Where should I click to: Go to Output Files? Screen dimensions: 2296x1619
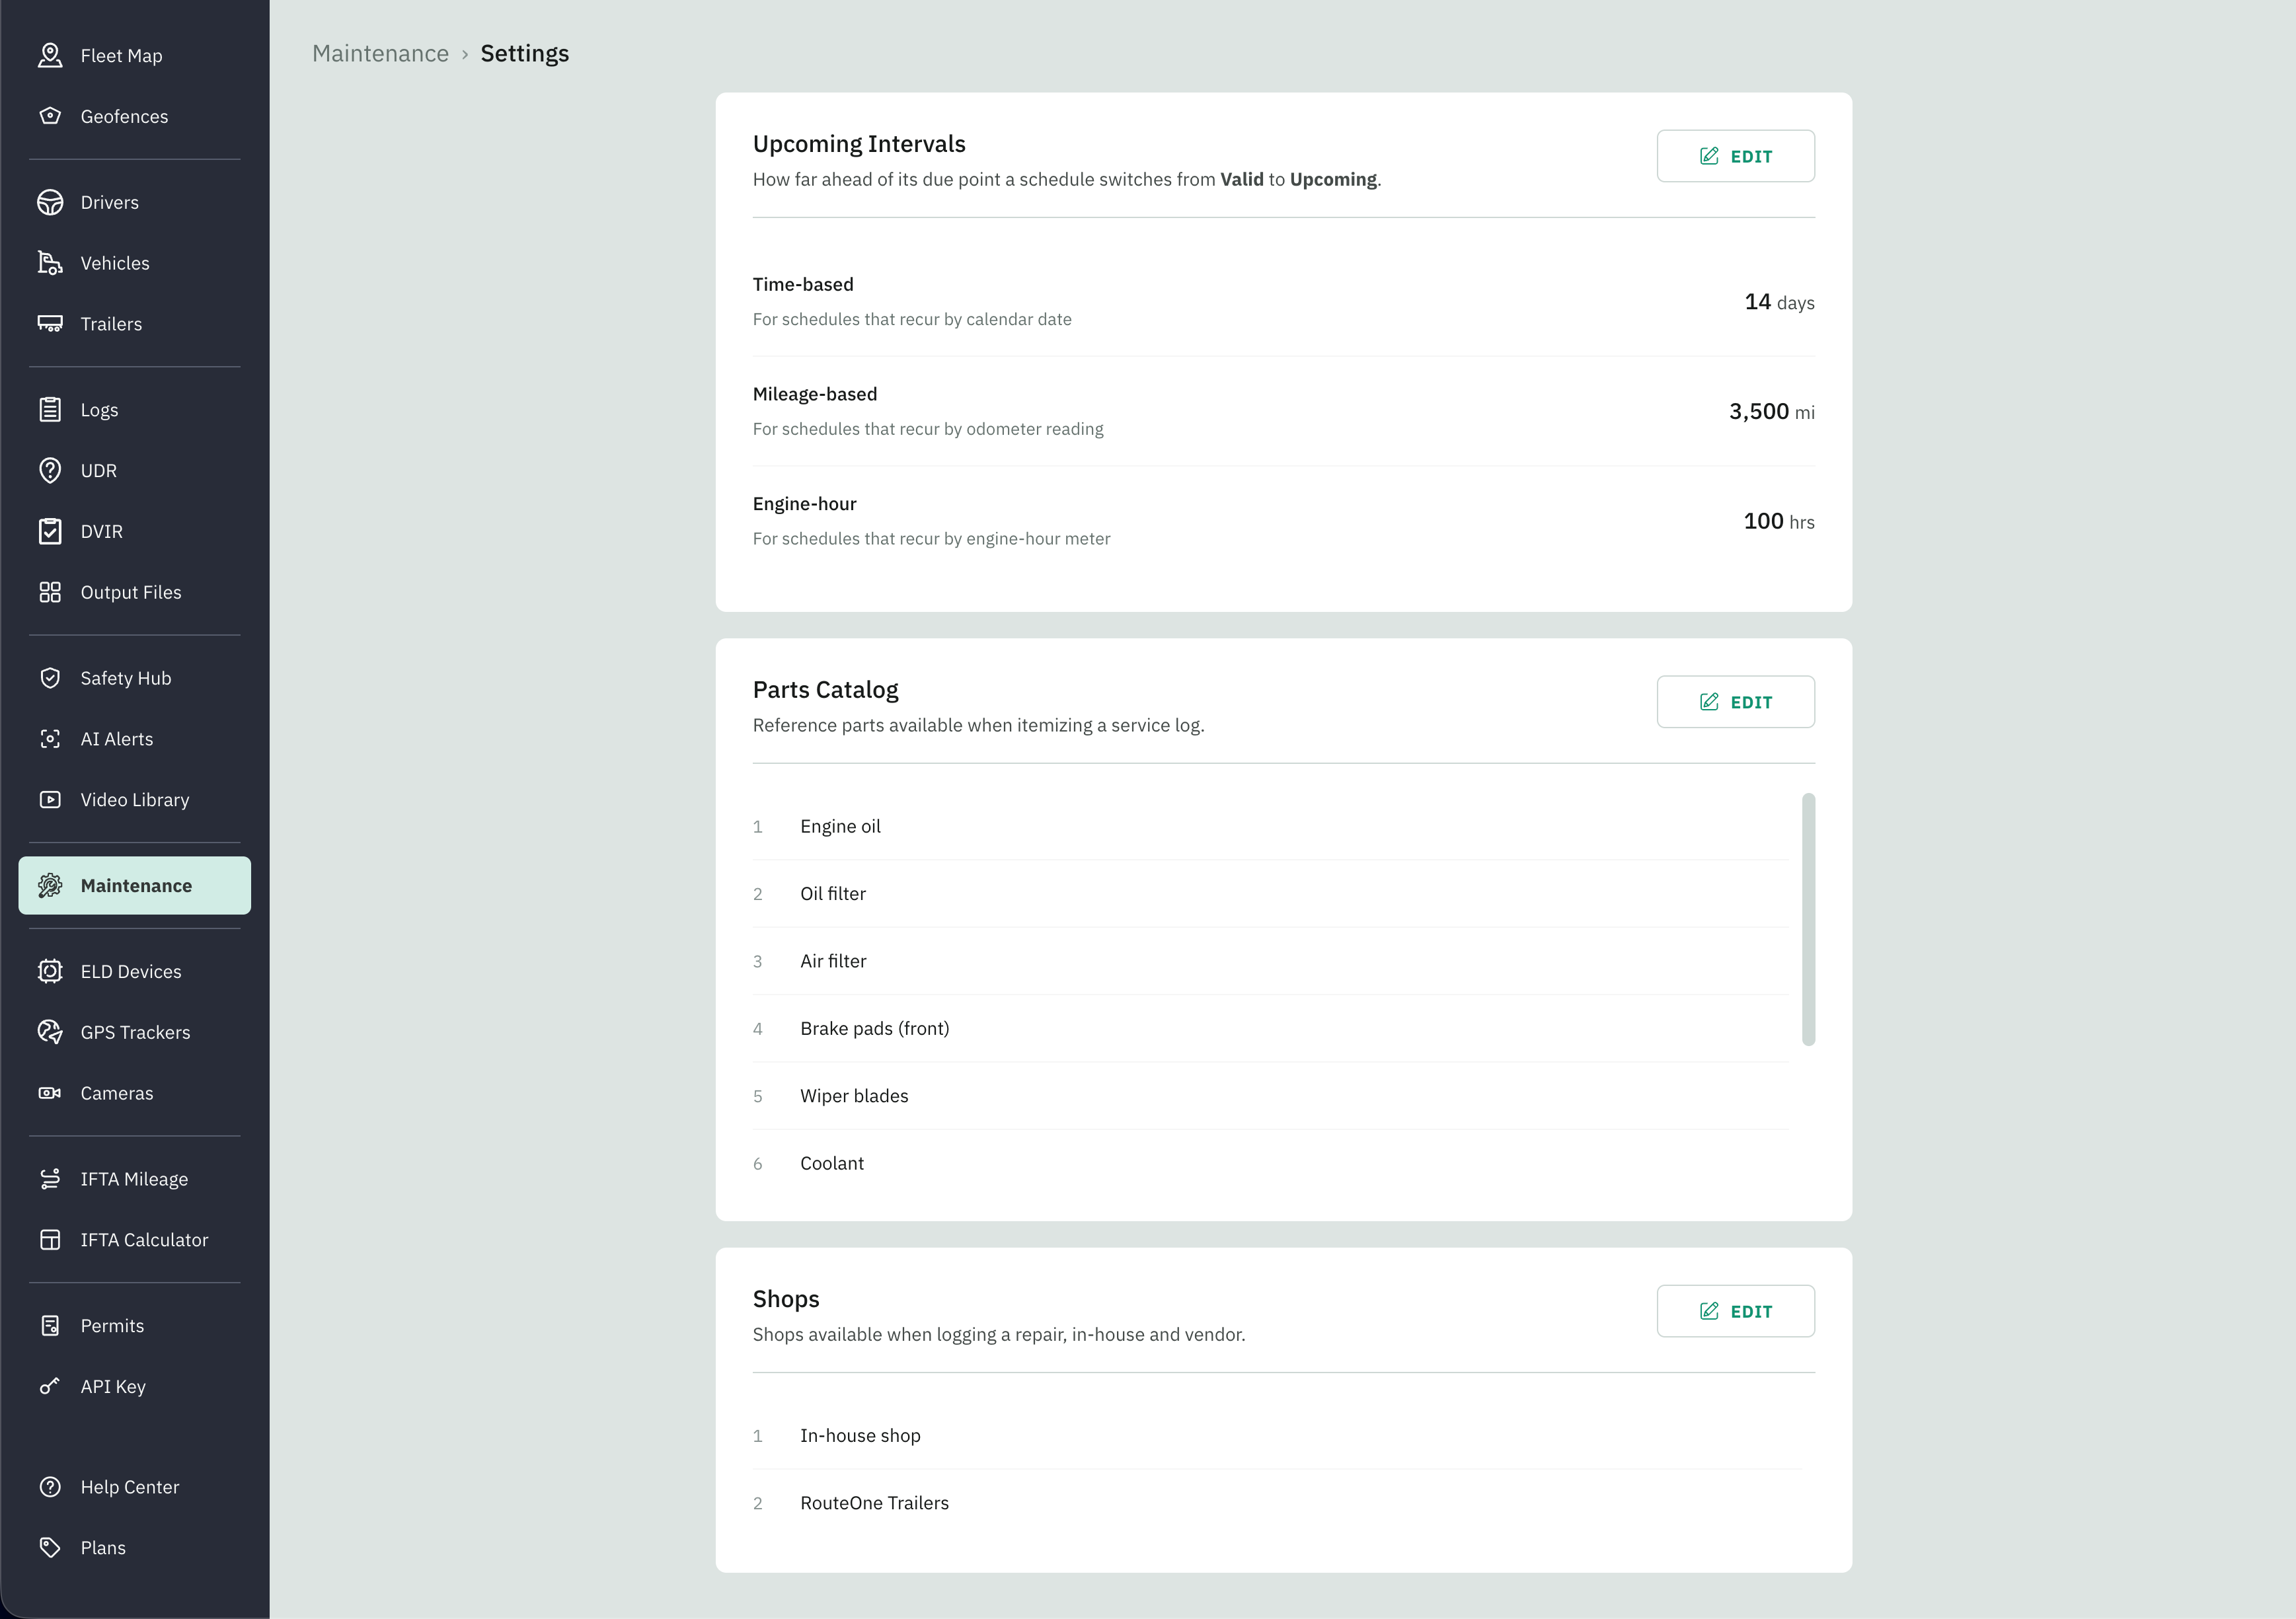click(135, 592)
